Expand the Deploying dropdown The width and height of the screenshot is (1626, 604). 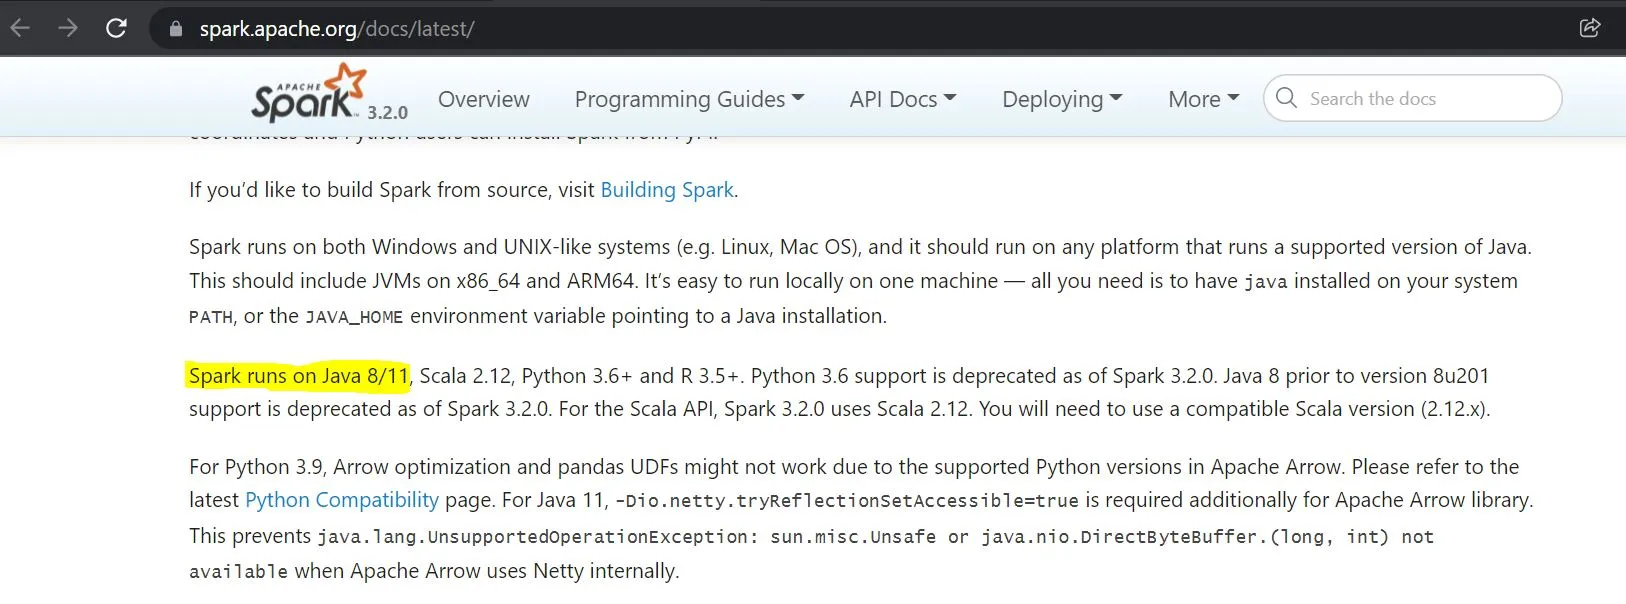click(1062, 99)
